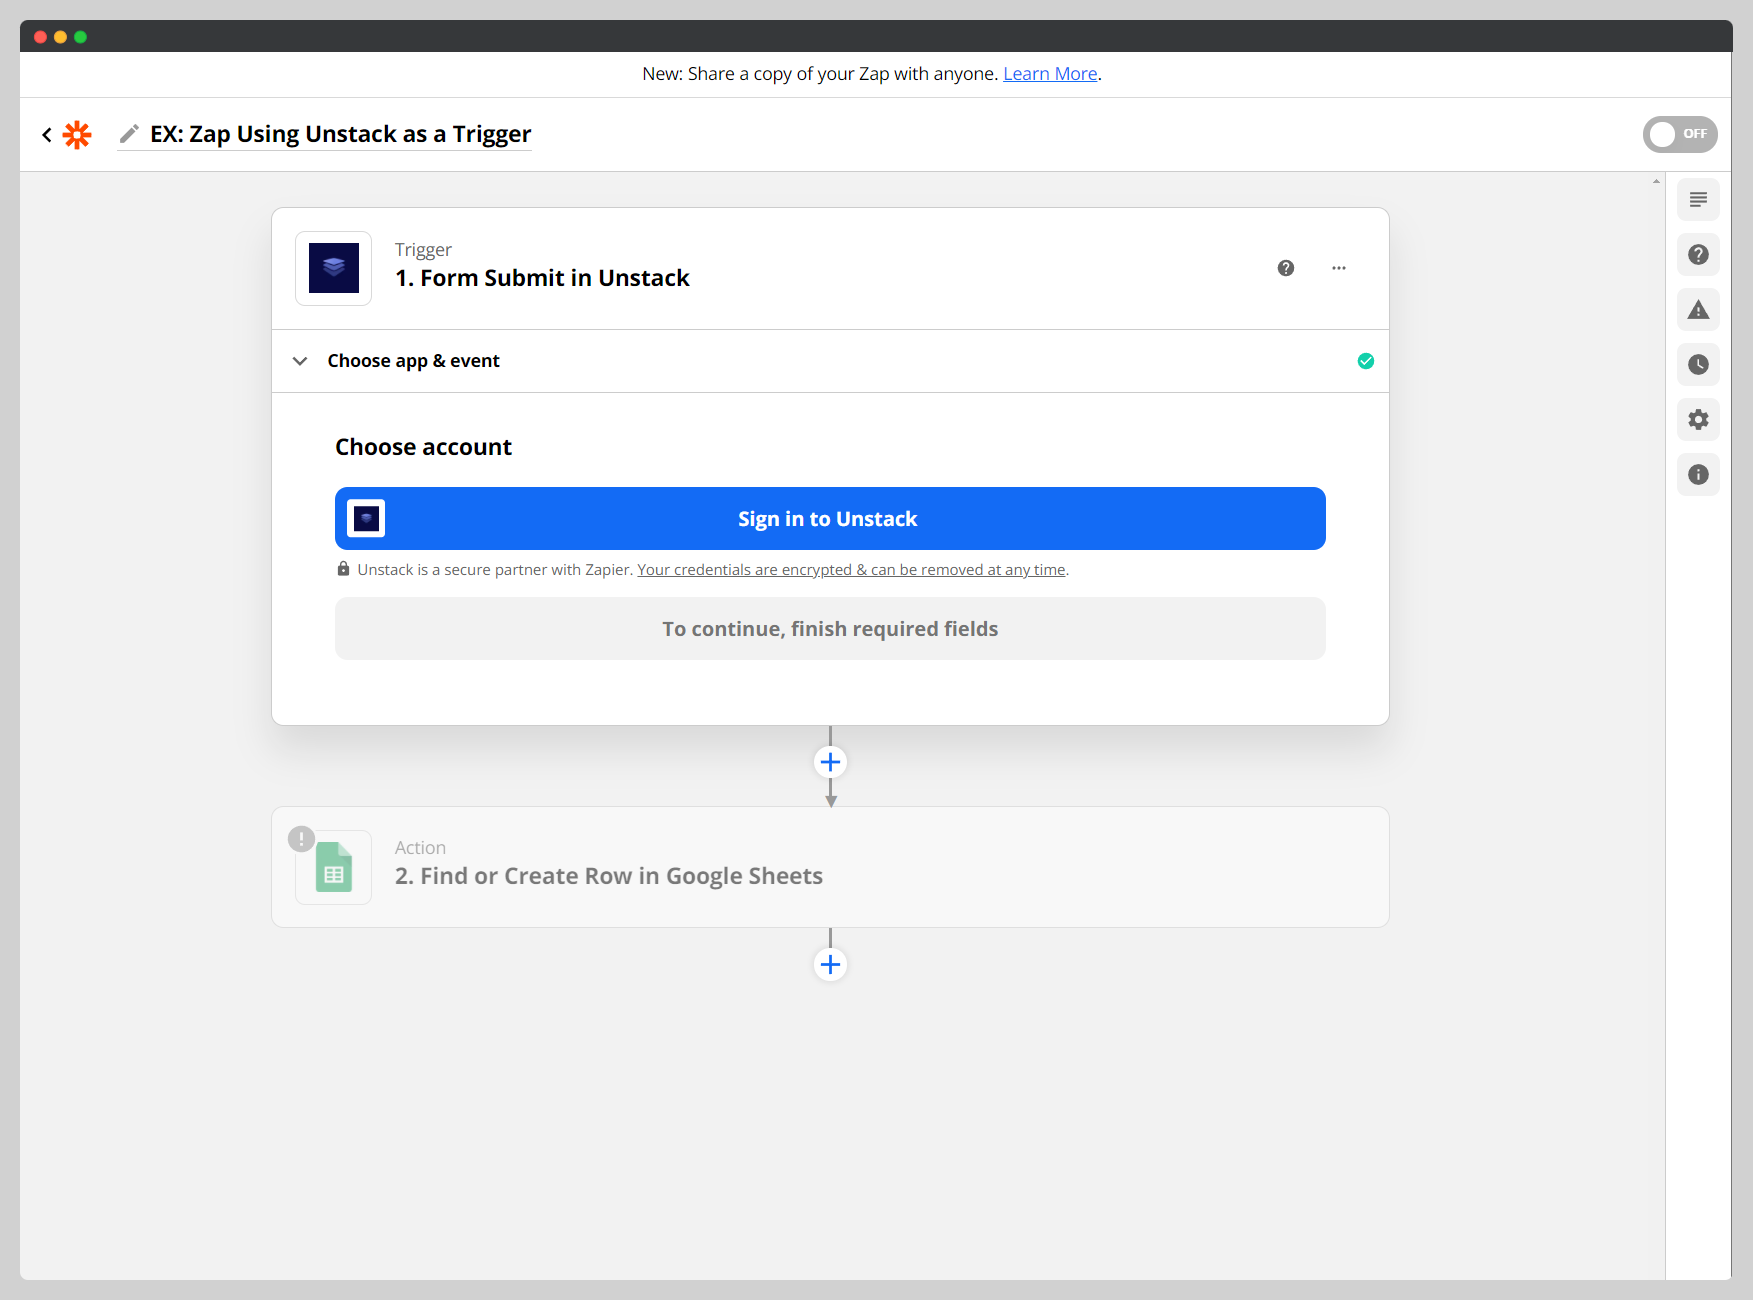The height and width of the screenshot is (1300, 1753).
Task: Click the credentials encrypted link
Action: tap(851, 569)
